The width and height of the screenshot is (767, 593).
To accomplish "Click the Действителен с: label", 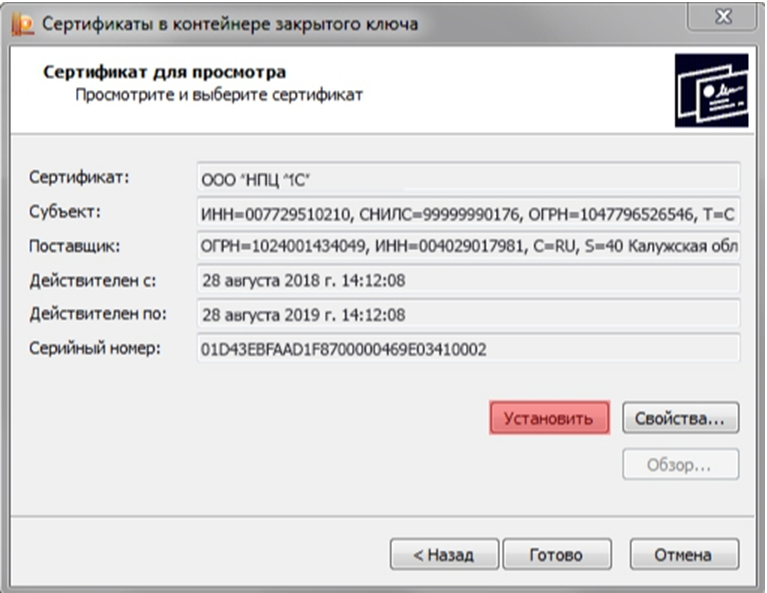I will (x=92, y=280).
